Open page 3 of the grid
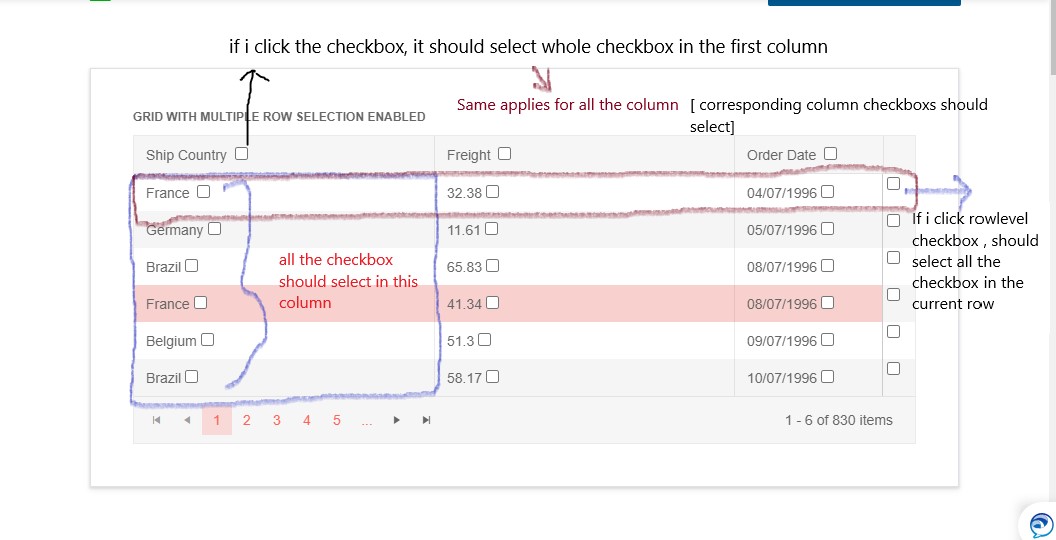This screenshot has height=540, width=1056. click(276, 421)
